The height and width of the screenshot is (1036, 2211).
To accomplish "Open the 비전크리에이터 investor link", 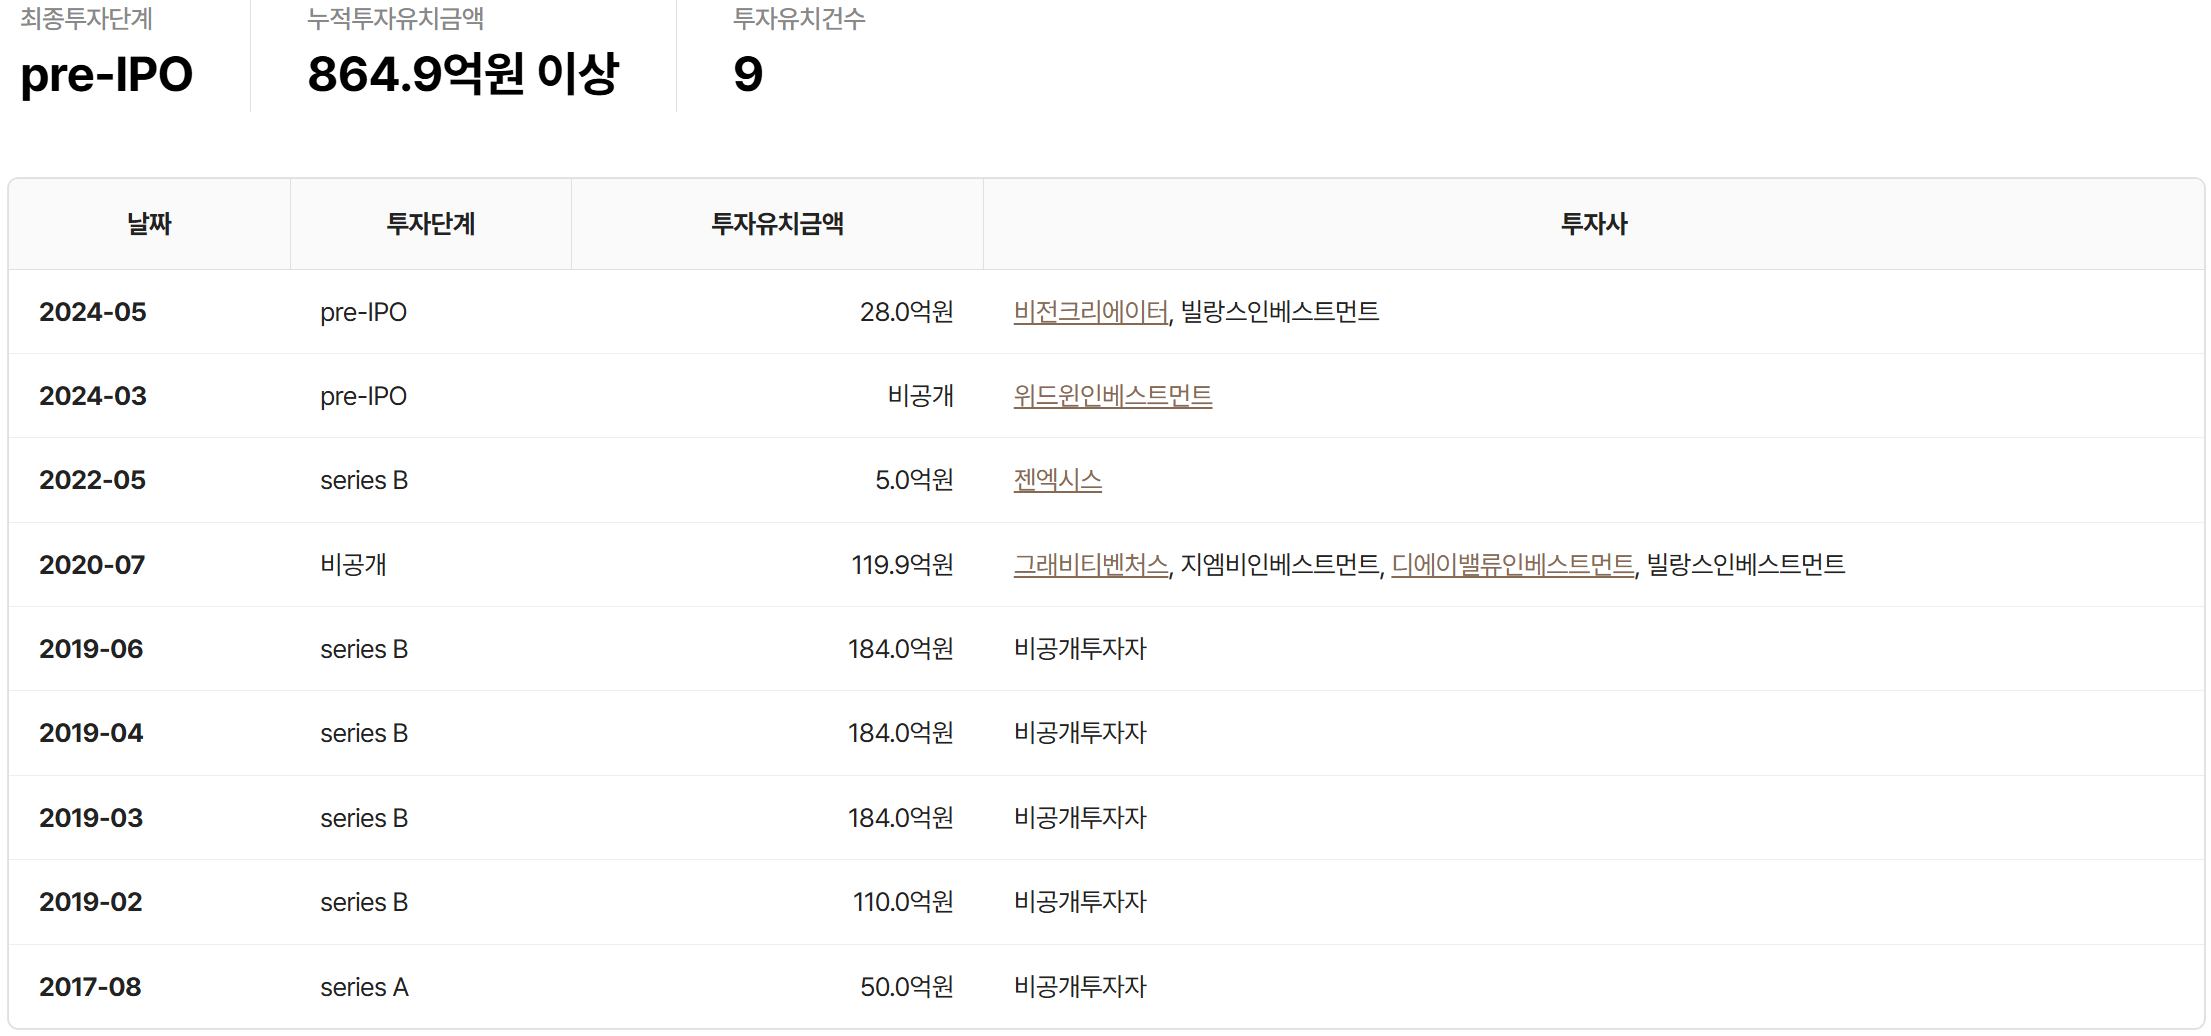I will click(1090, 312).
